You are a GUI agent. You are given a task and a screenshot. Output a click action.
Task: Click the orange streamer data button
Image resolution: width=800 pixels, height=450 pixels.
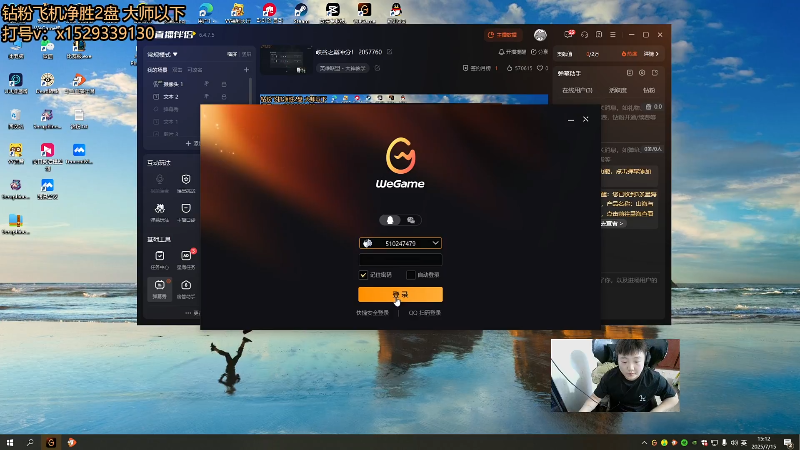click(503, 35)
